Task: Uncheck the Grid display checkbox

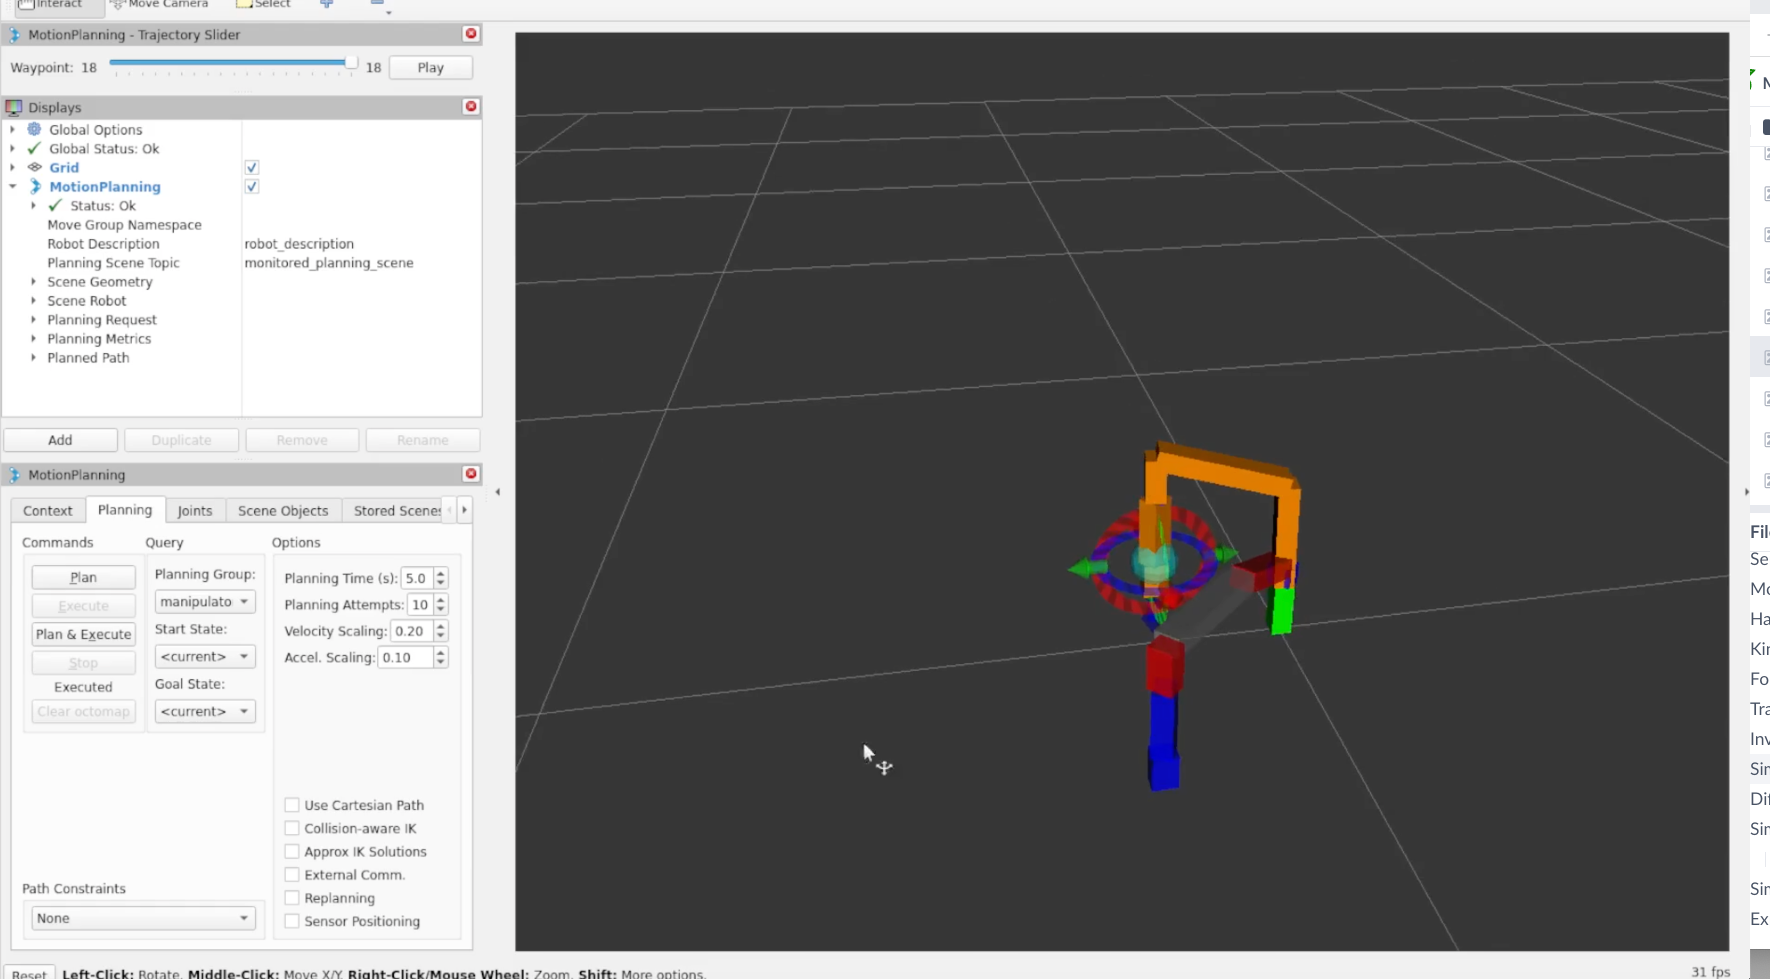Action: pos(252,168)
